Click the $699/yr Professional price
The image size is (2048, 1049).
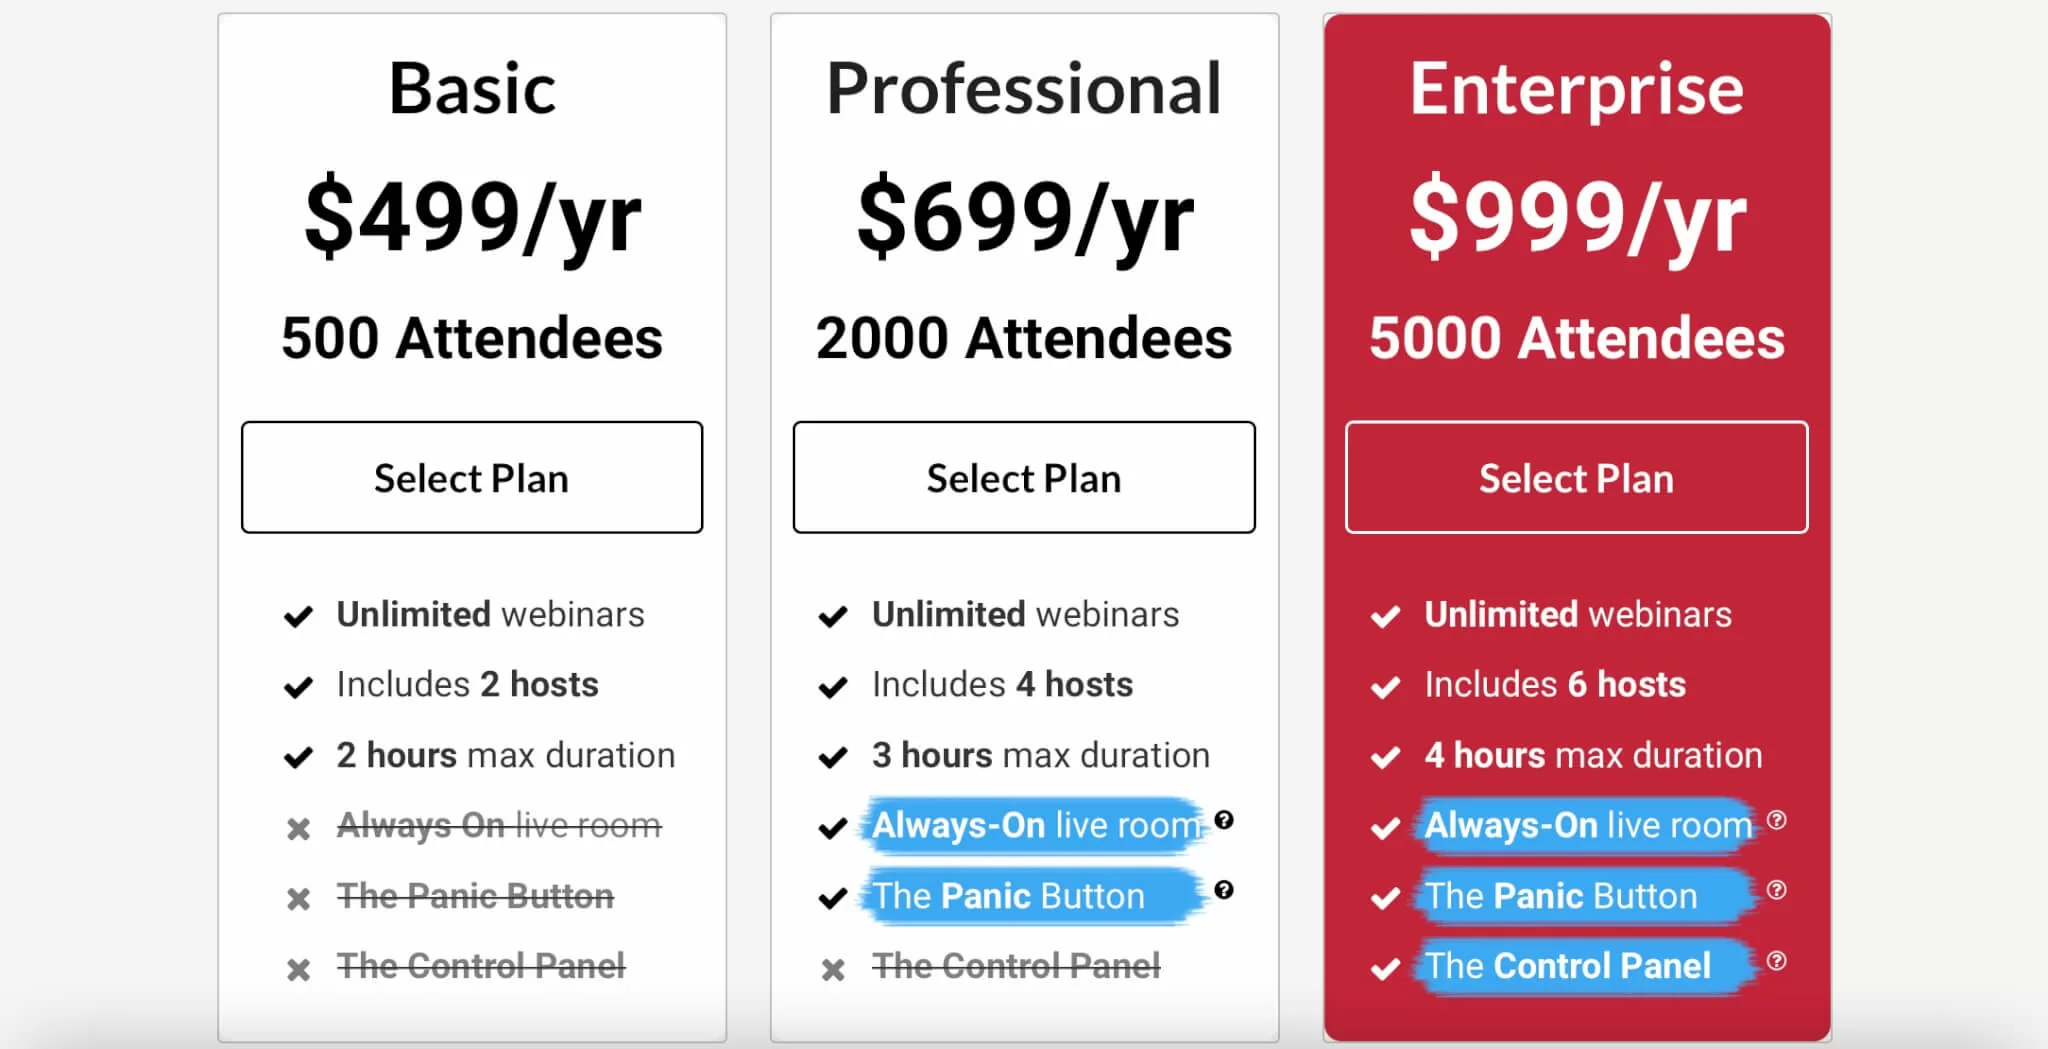tap(1024, 216)
